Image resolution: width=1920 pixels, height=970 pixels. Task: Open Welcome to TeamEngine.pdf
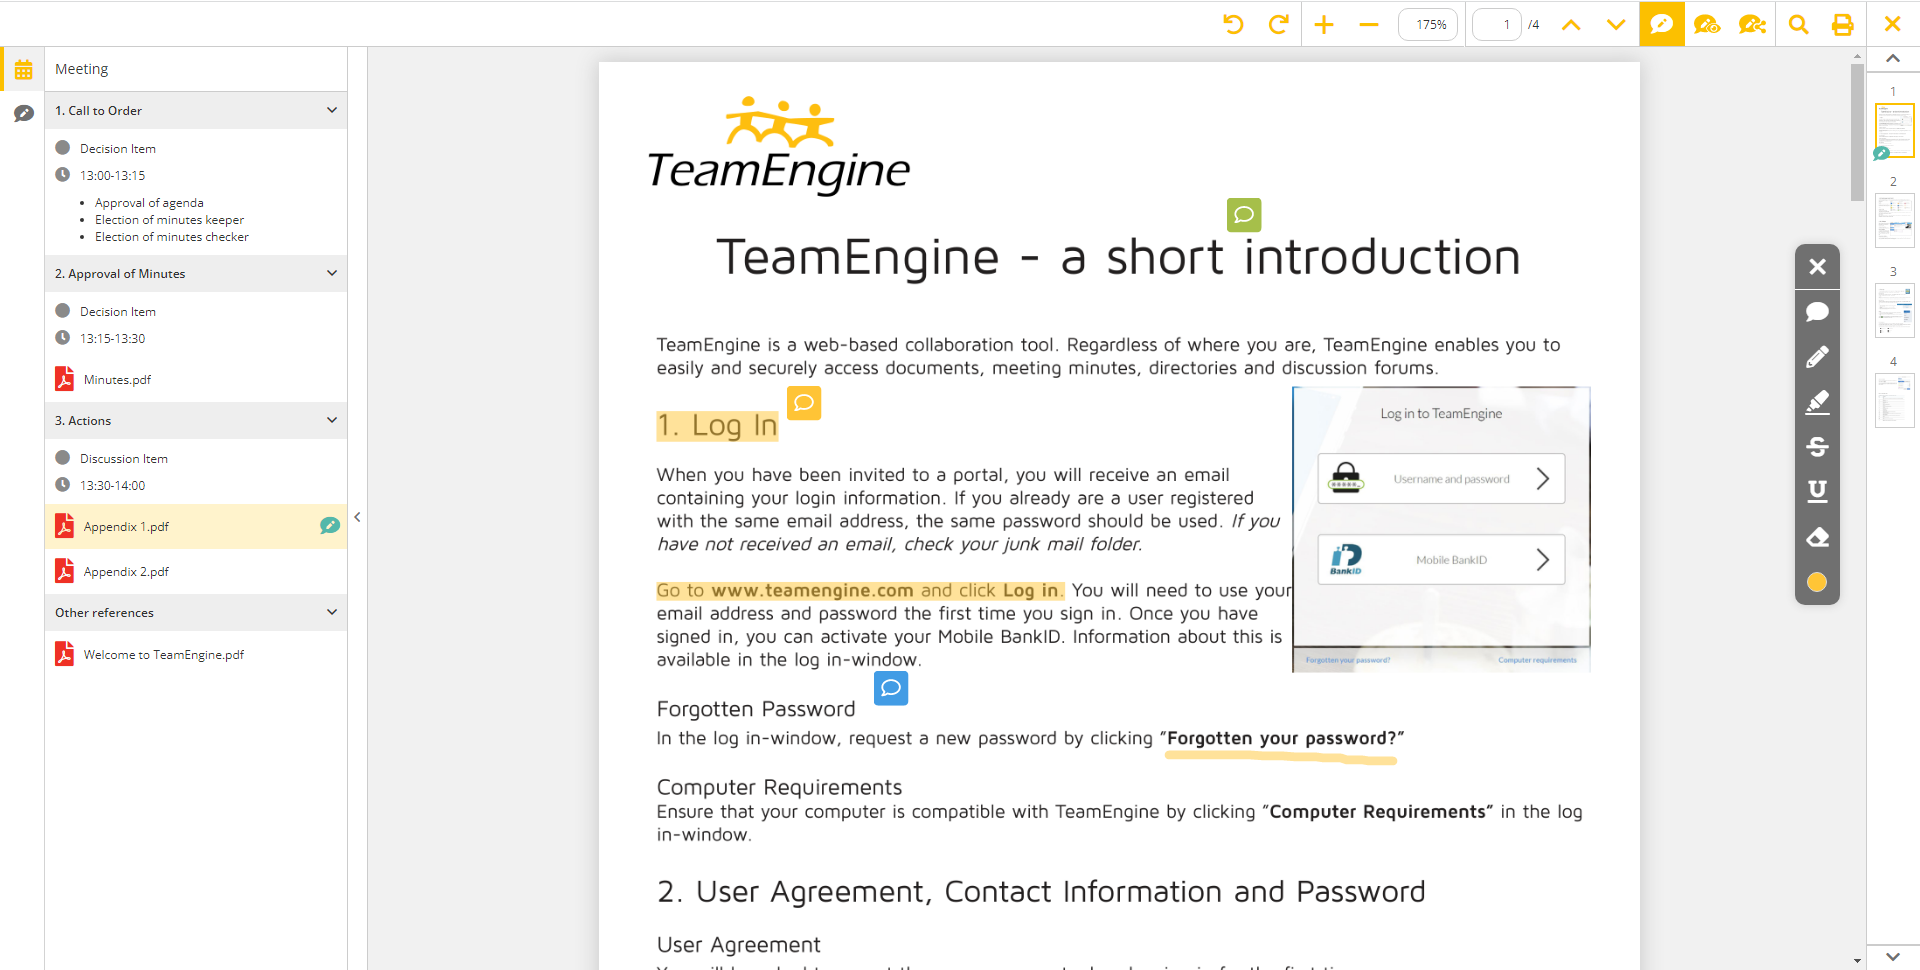coord(163,654)
